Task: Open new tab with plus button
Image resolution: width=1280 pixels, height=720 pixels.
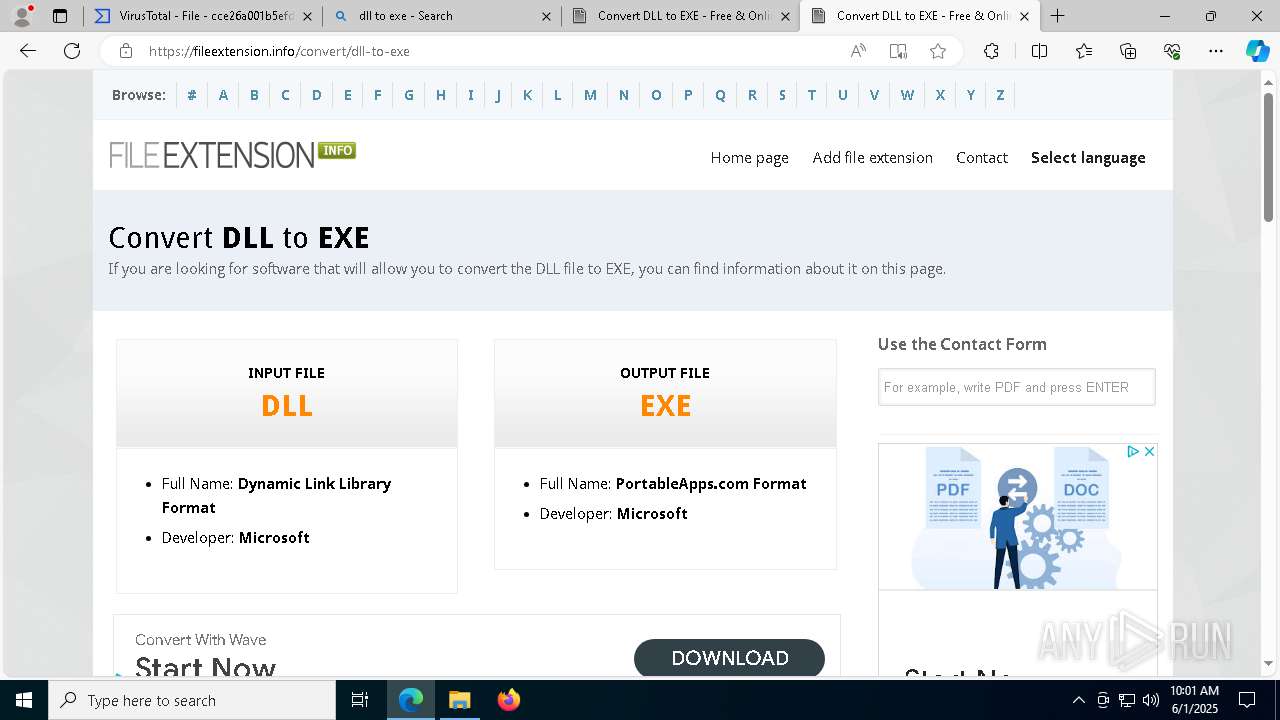Action: [1057, 16]
